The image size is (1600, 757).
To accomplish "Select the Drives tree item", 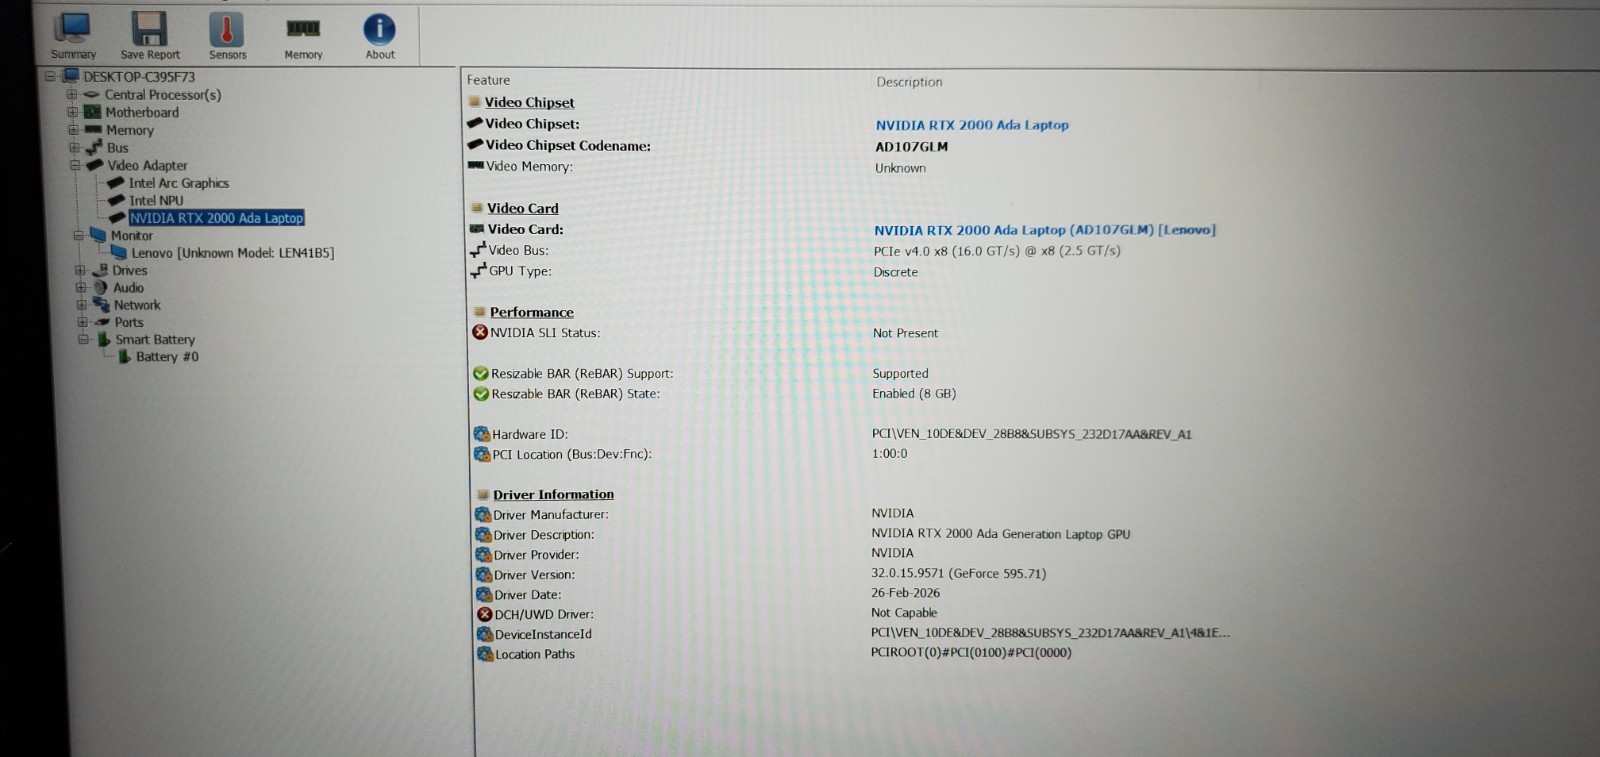I will (x=130, y=270).
